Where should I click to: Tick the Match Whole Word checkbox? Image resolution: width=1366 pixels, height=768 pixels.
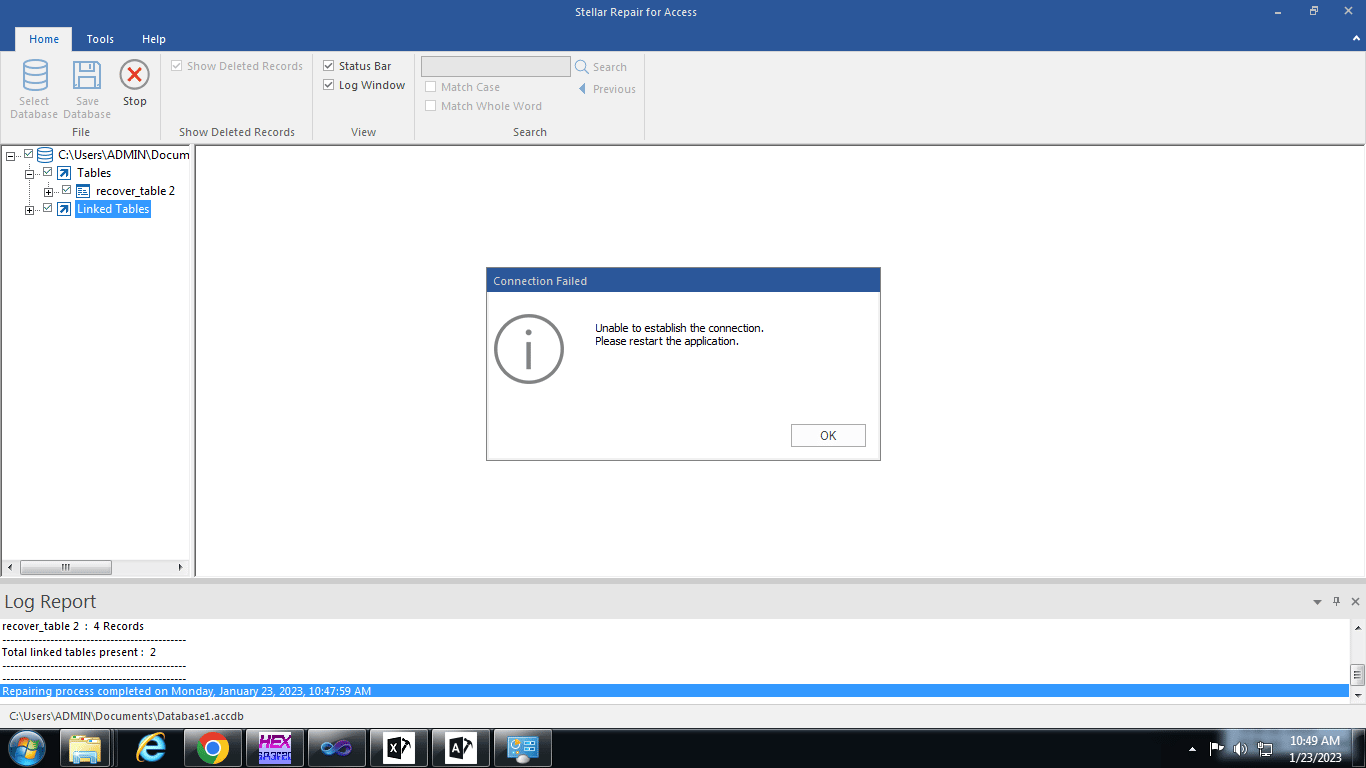pos(431,106)
